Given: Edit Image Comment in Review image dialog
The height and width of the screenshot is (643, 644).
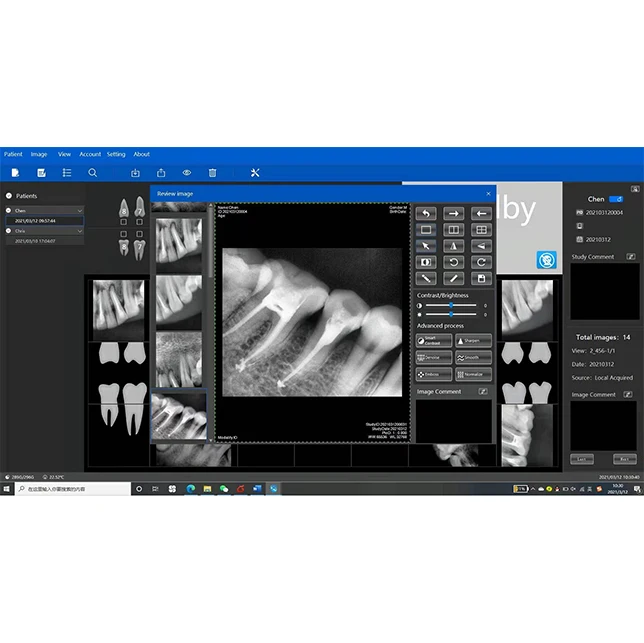Looking at the screenshot, I should [483, 392].
